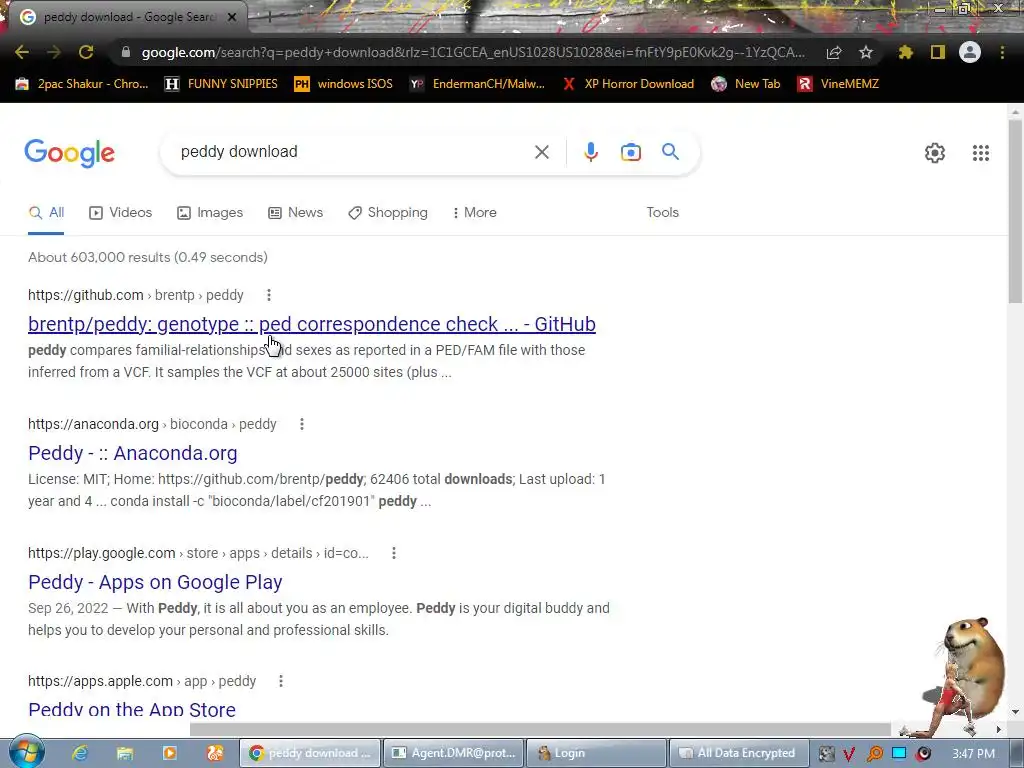The width and height of the screenshot is (1024, 768).
Task: Focus the address bar URL
Action: point(473,52)
